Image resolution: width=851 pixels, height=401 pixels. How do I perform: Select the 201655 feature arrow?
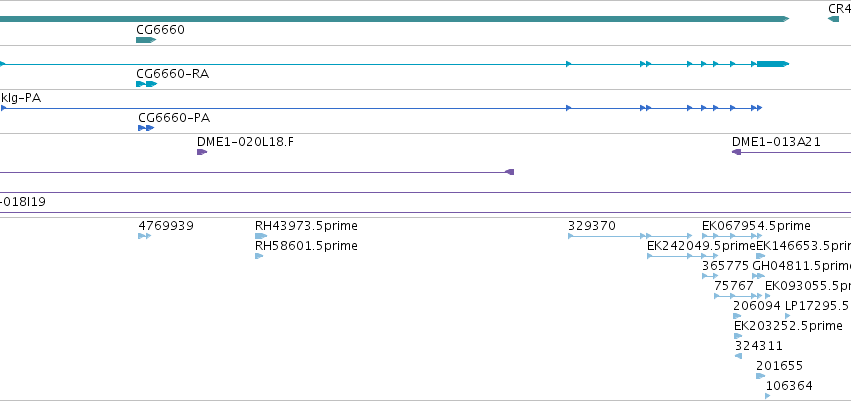coord(760,376)
